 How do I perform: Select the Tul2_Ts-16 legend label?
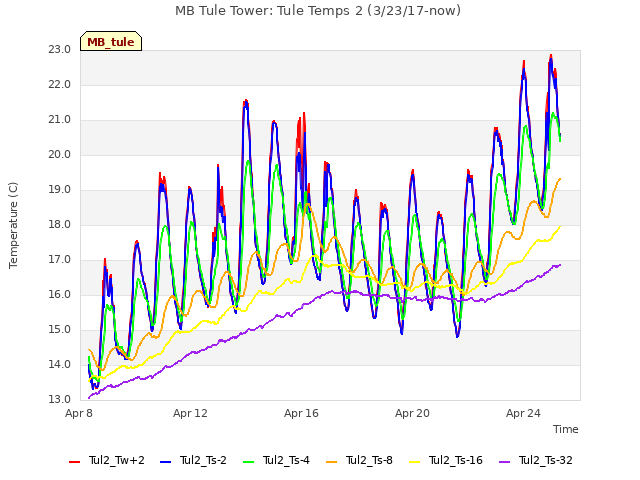456,460
